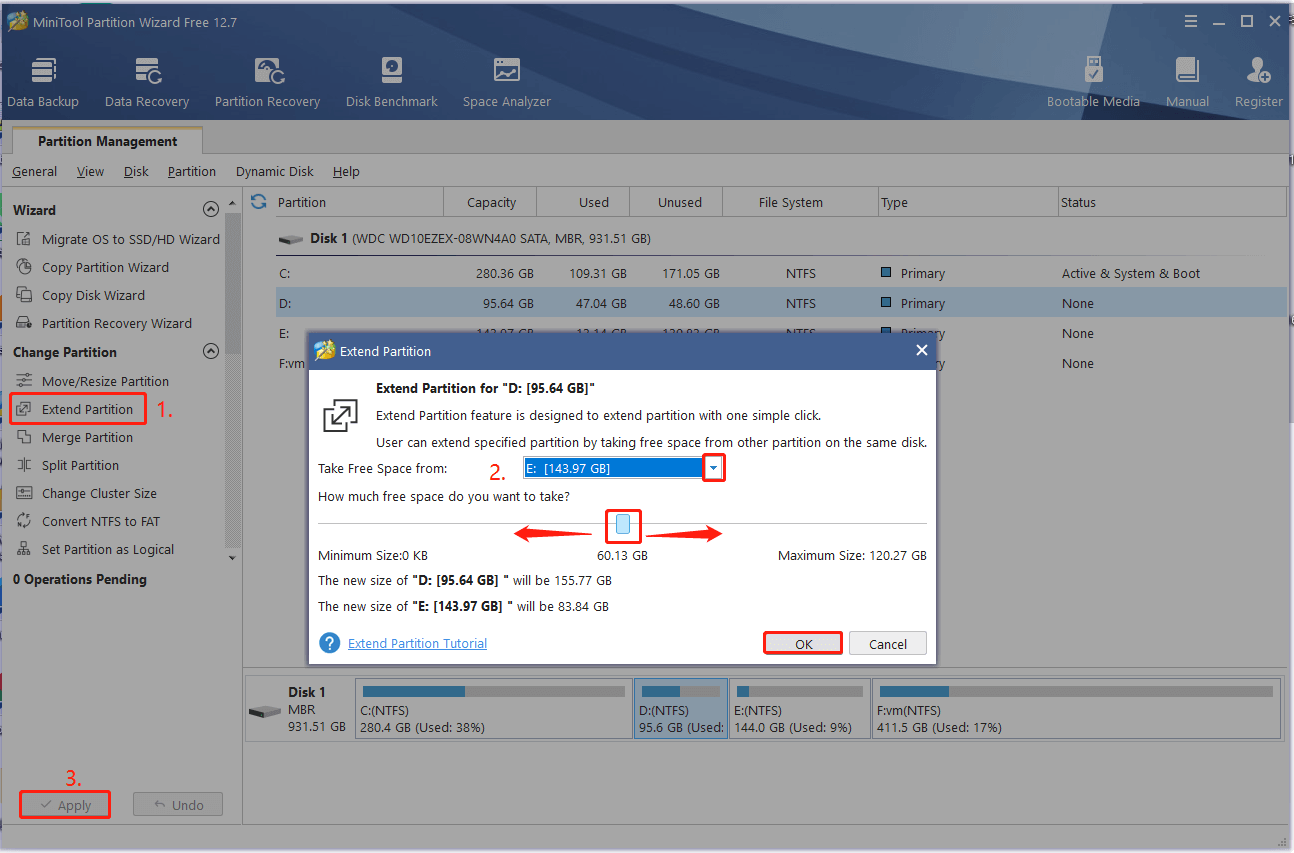Image resolution: width=1294 pixels, height=853 pixels.
Task: Click the Type column header
Action: point(968,202)
